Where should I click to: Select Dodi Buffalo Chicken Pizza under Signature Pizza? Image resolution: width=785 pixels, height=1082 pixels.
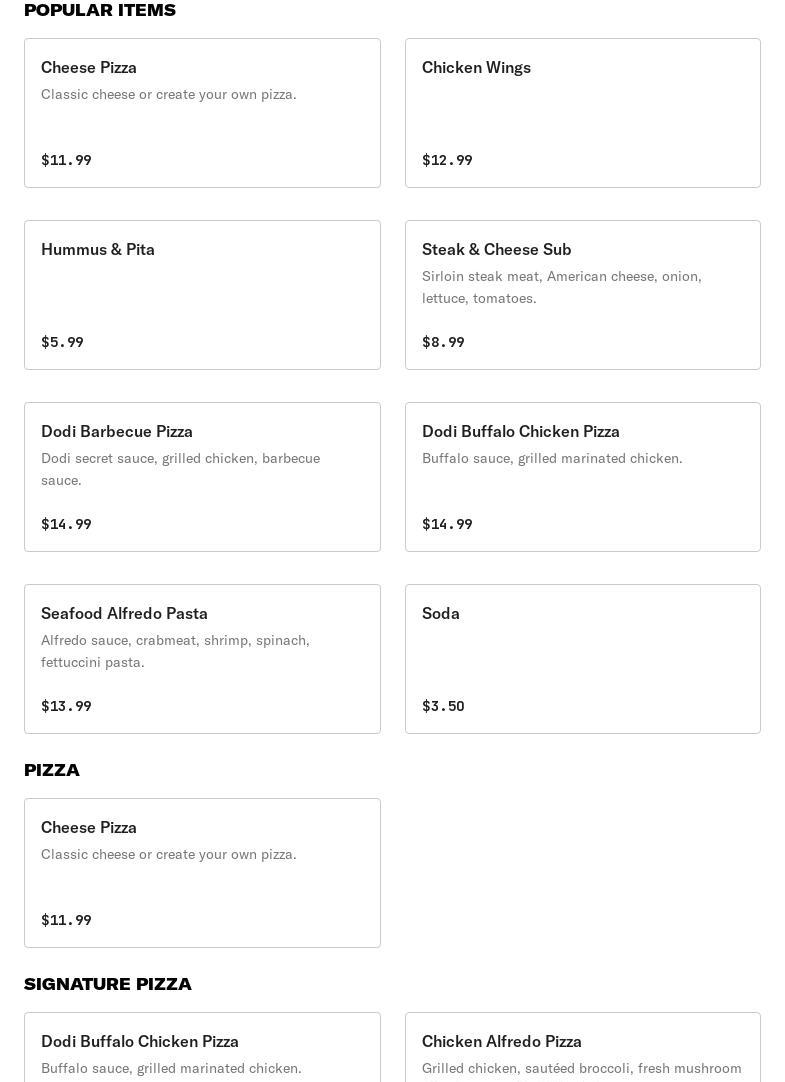(202, 1048)
